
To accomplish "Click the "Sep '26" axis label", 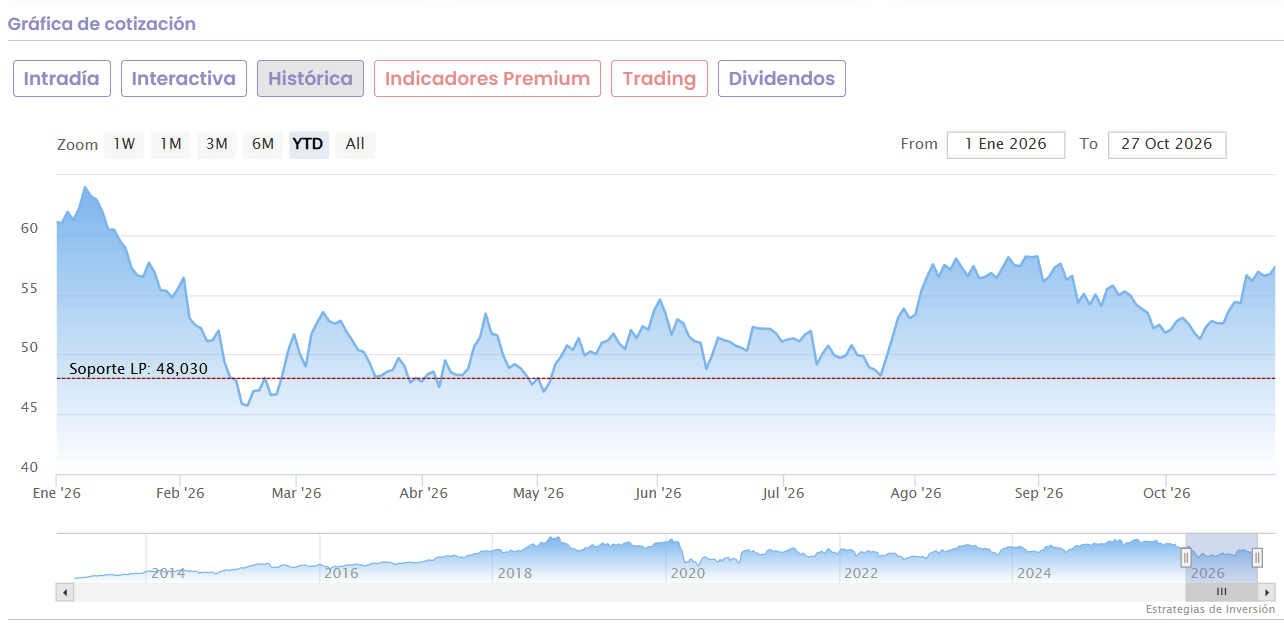I will 1039,493.
